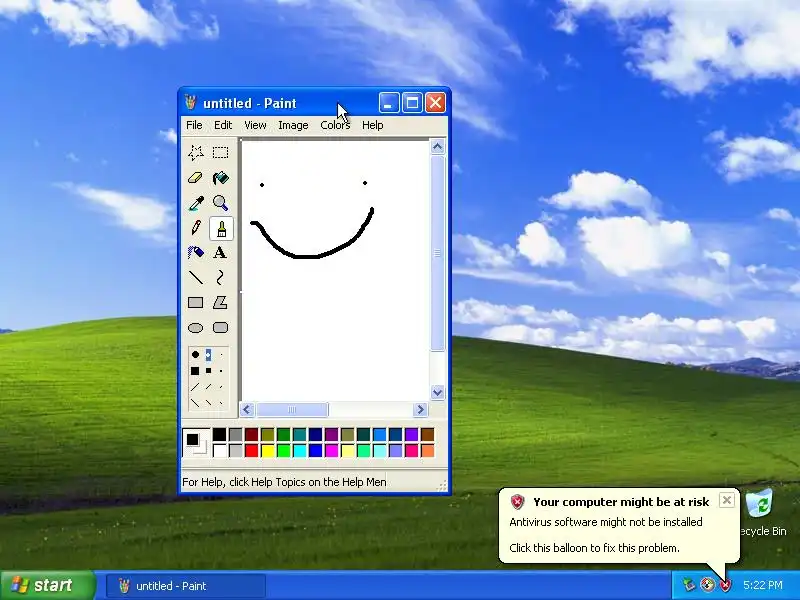800x600 pixels.
Task: Click the horizontal scrollbar thumb
Action: [292, 409]
